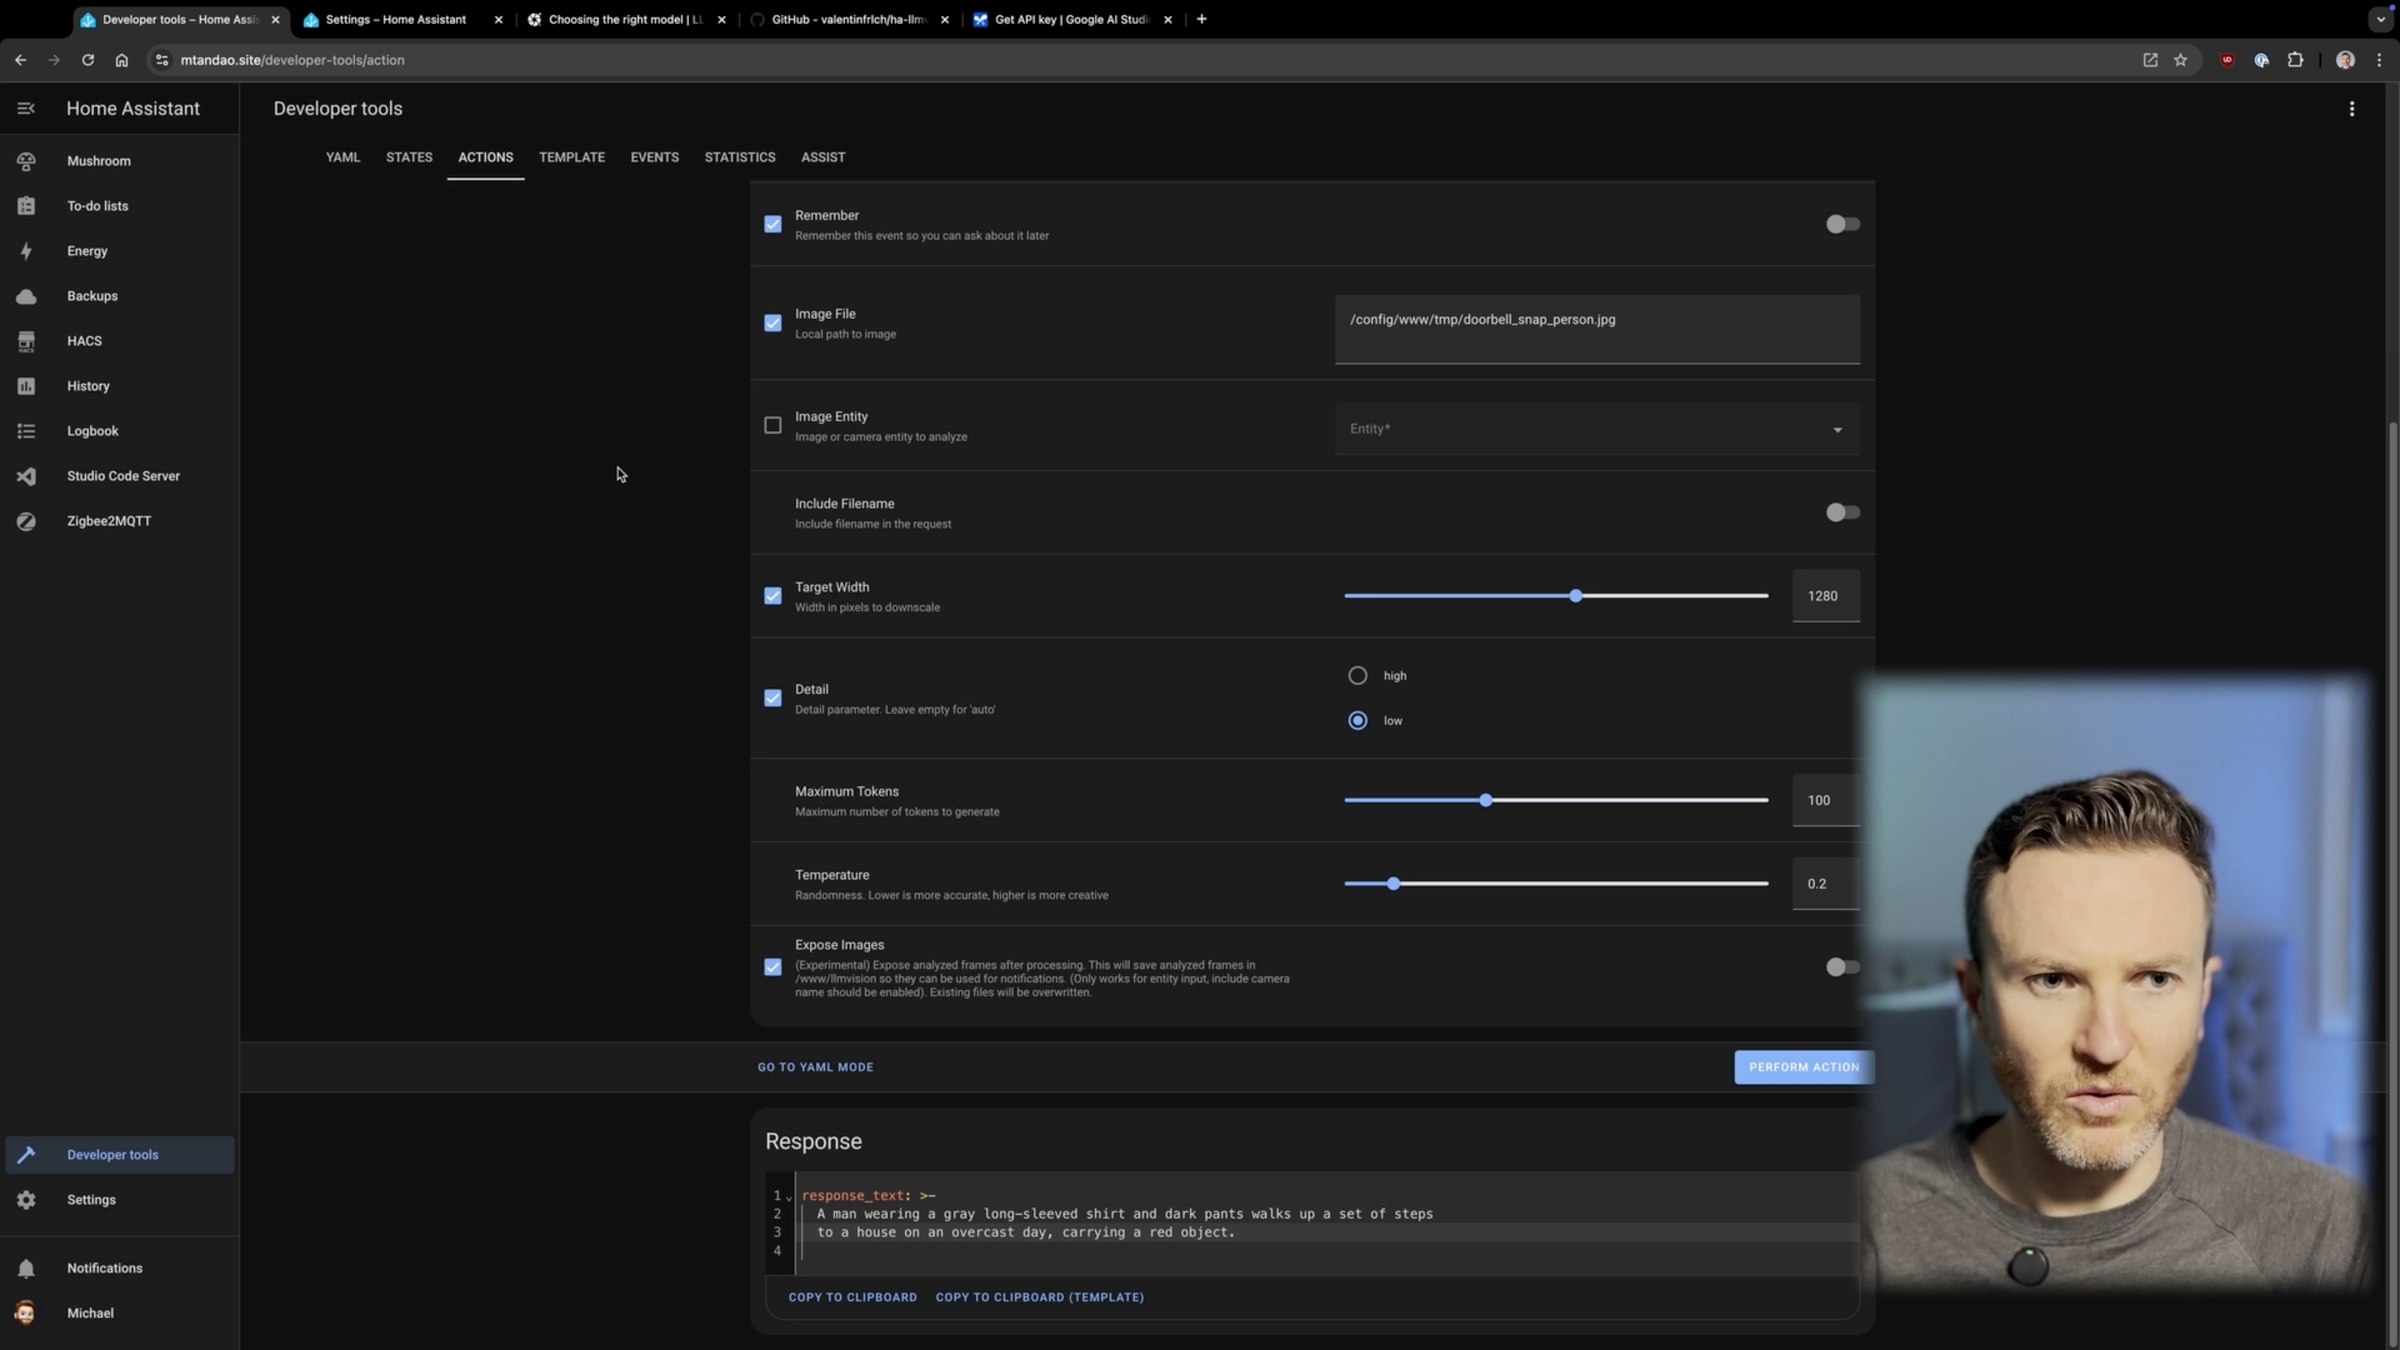Expand the Chrome profile menu

pos(2345,60)
